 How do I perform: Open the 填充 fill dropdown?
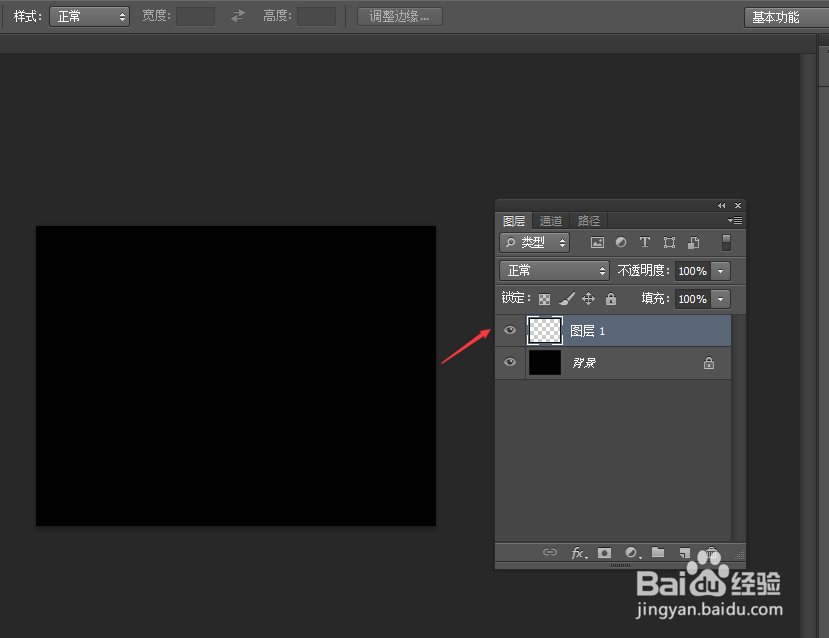[721, 298]
